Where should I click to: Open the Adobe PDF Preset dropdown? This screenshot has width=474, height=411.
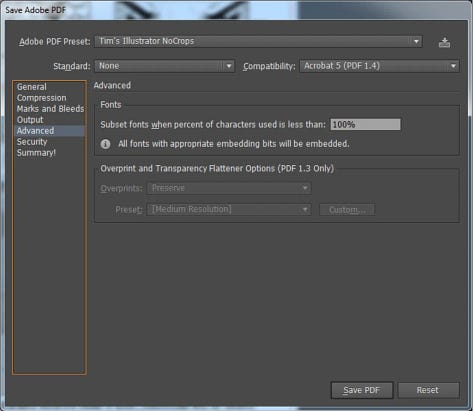(x=258, y=41)
